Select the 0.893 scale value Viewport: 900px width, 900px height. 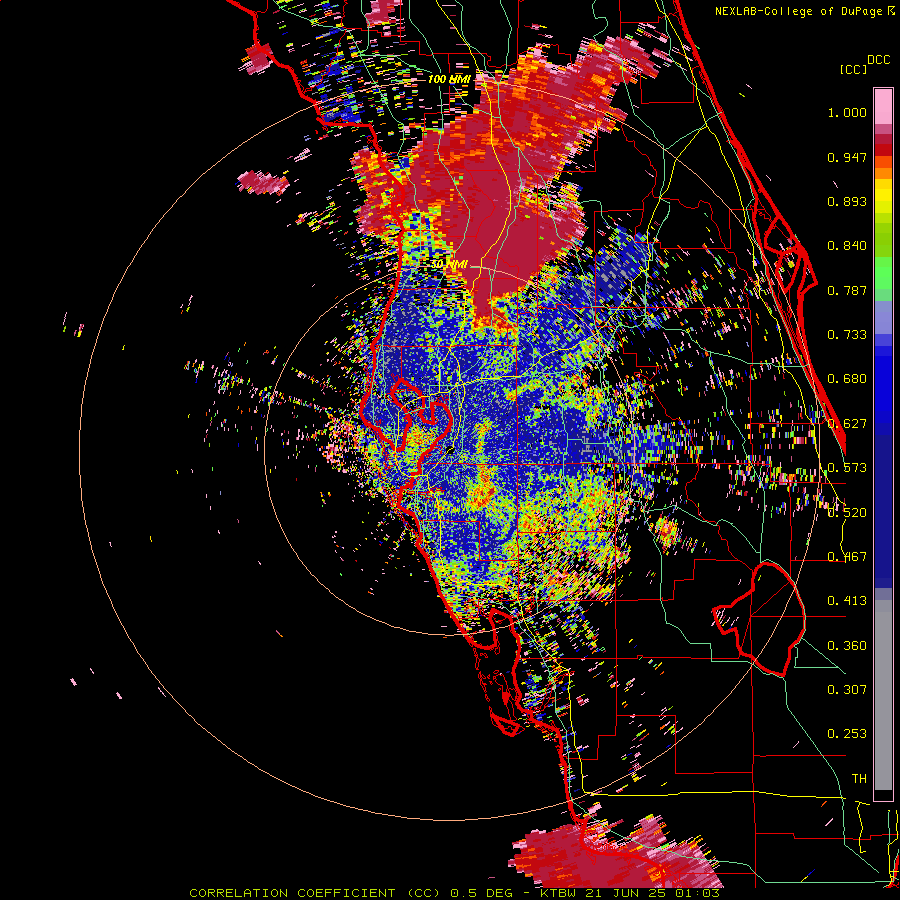[847, 201]
